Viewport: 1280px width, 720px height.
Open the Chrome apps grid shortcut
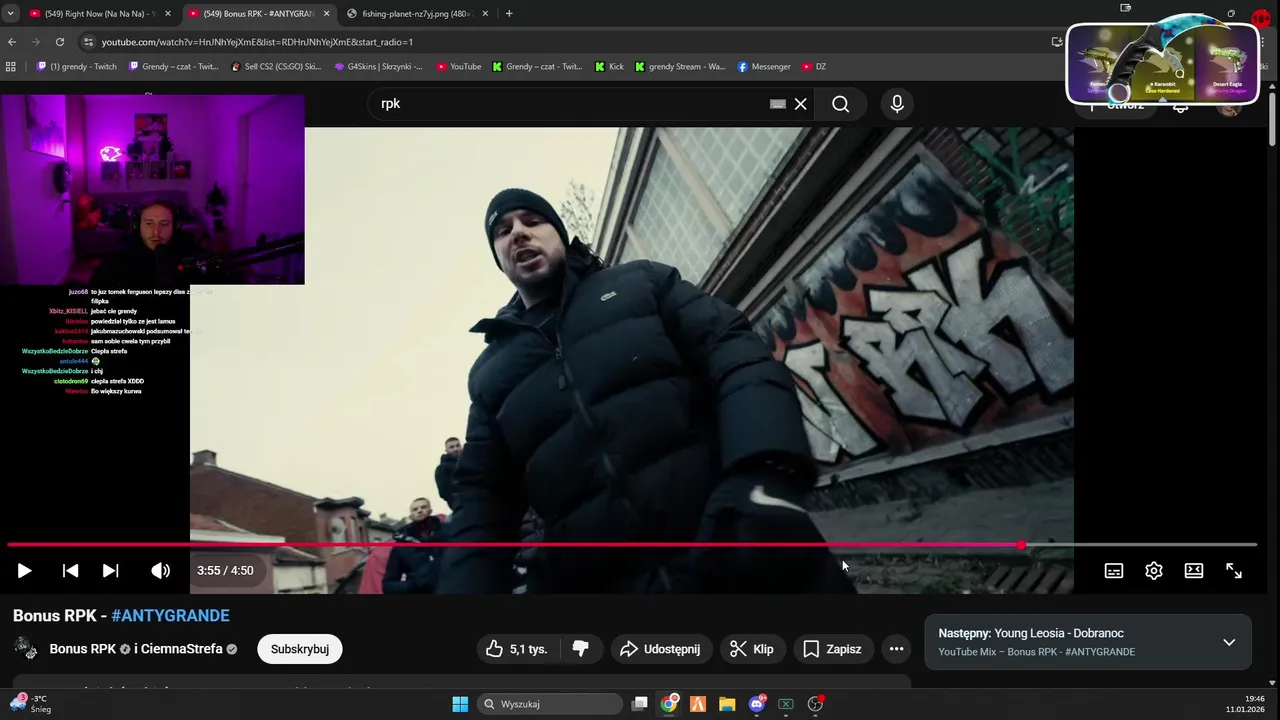(11, 67)
